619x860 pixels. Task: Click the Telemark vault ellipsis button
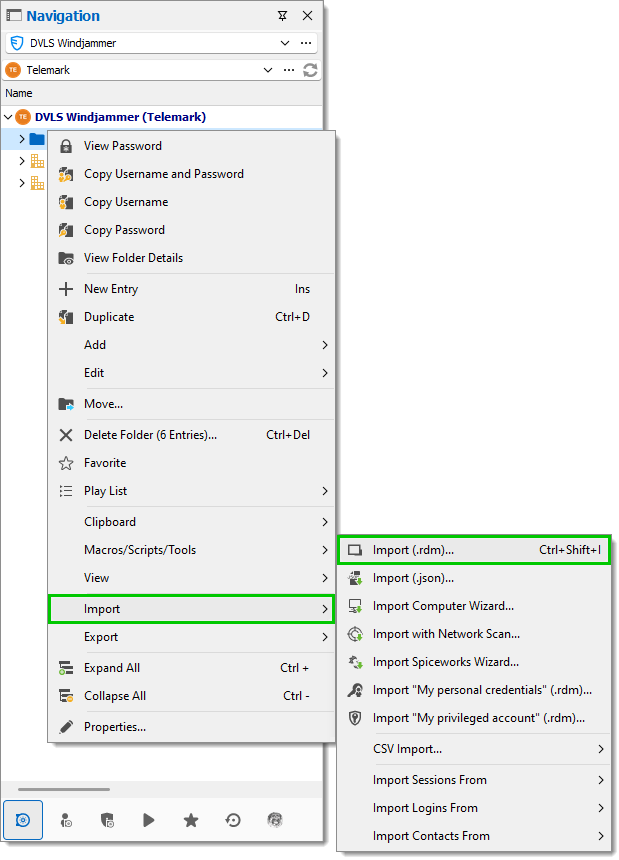click(289, 70)
